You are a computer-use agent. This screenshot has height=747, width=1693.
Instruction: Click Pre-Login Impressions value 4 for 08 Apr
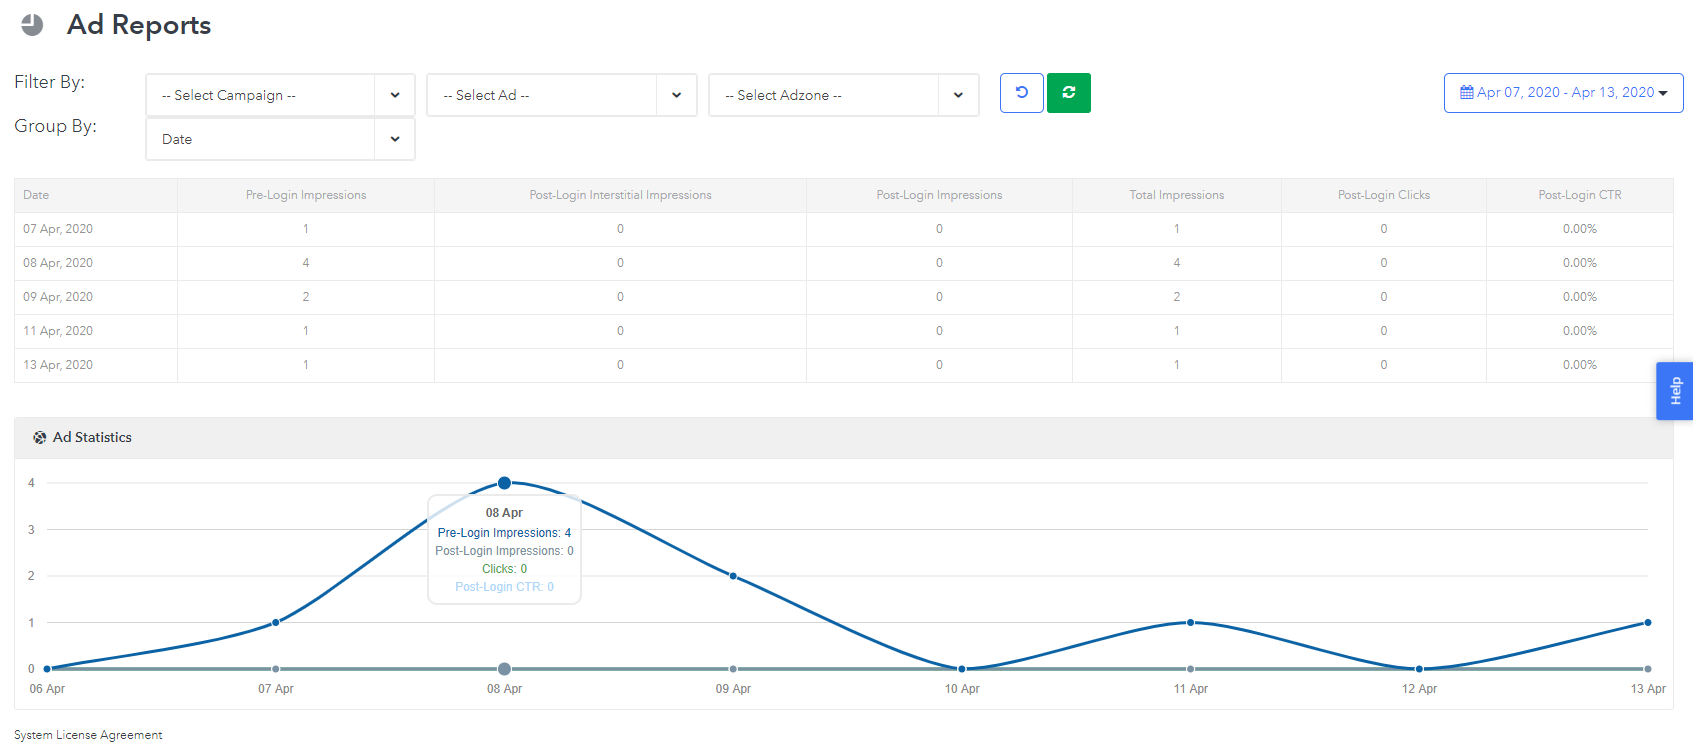(x=306, y=263)
